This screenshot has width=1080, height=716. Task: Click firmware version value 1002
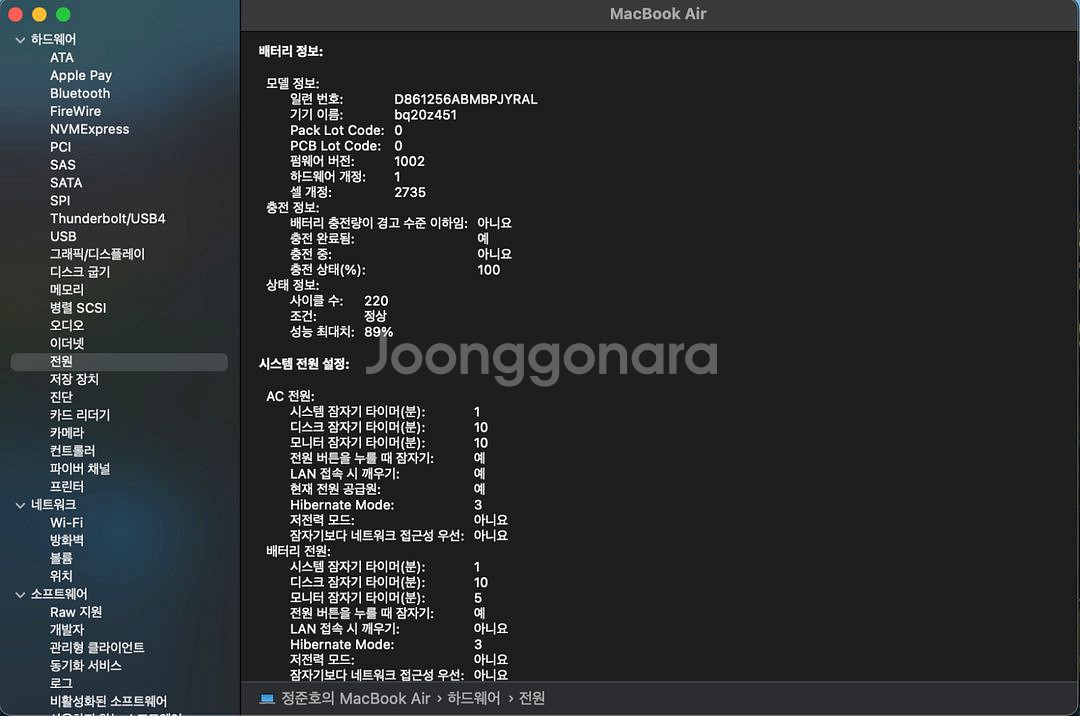[409, 162]
